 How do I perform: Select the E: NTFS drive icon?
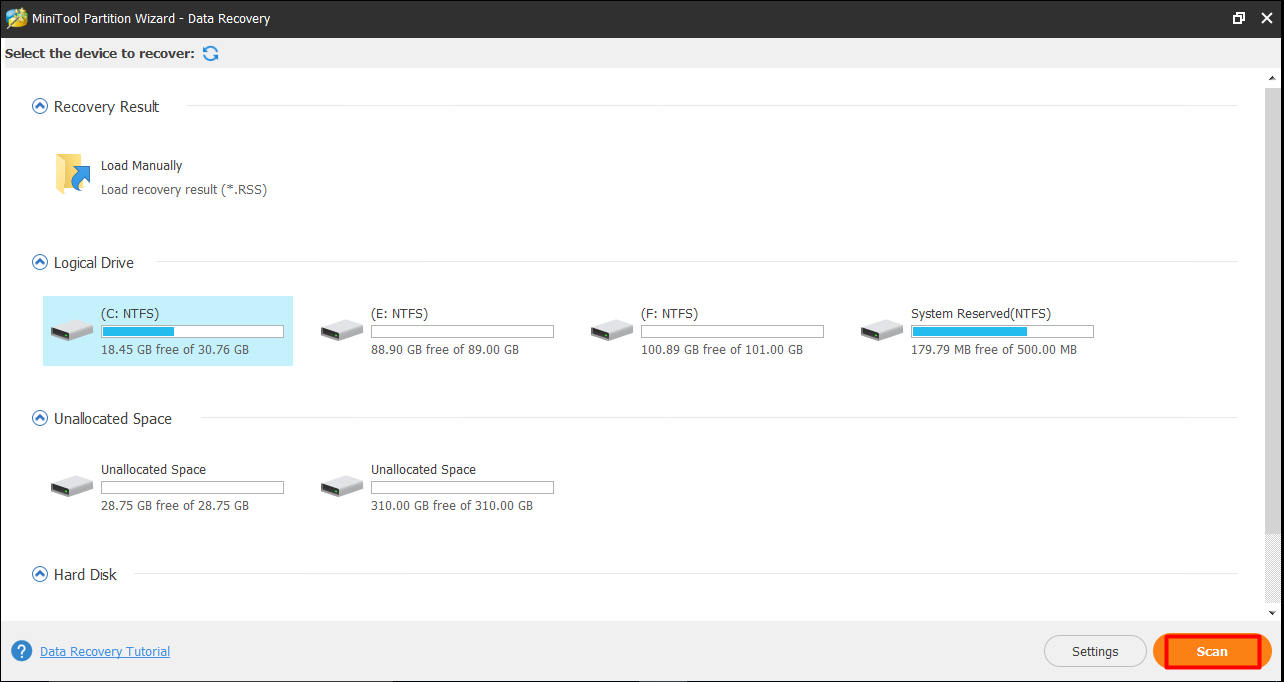tap(342, 330)
